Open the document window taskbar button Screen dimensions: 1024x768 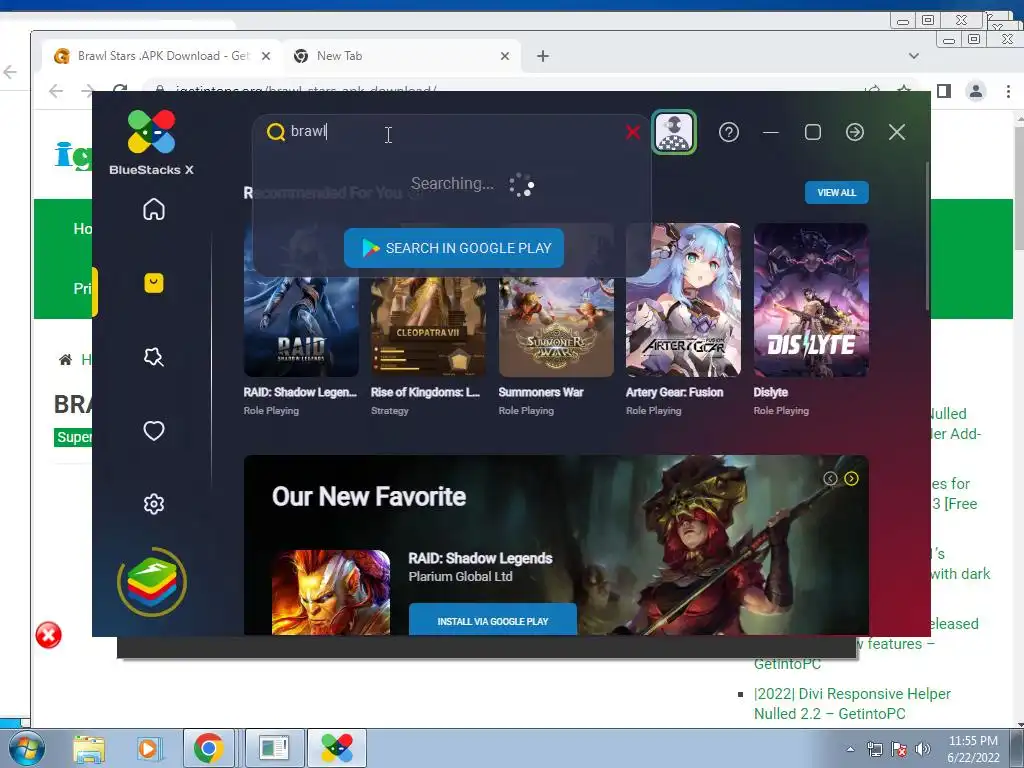274,748
